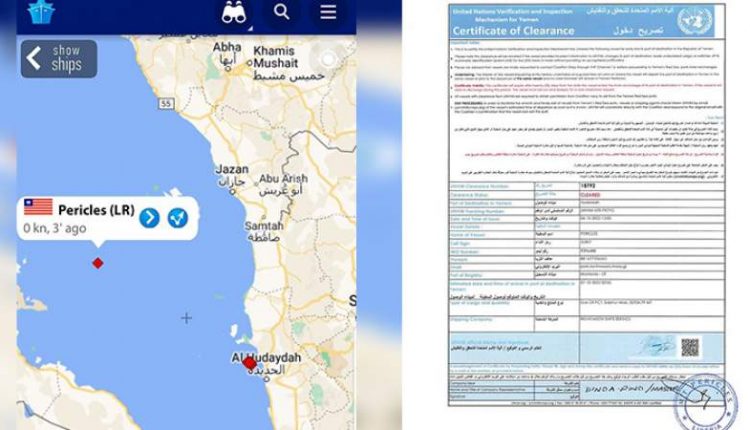Tap the magnifier search icon
The width and height of the screenshot is (750, 430).
tap(282, 12)
